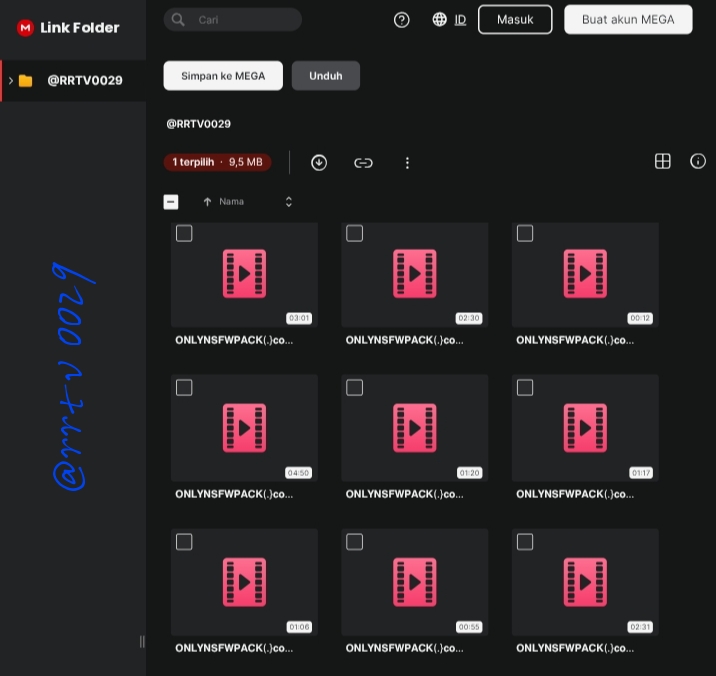The height and width of the screenshot is (676, 716).
Task: Click file name under the 01:06 video
Action: point(234,648)
